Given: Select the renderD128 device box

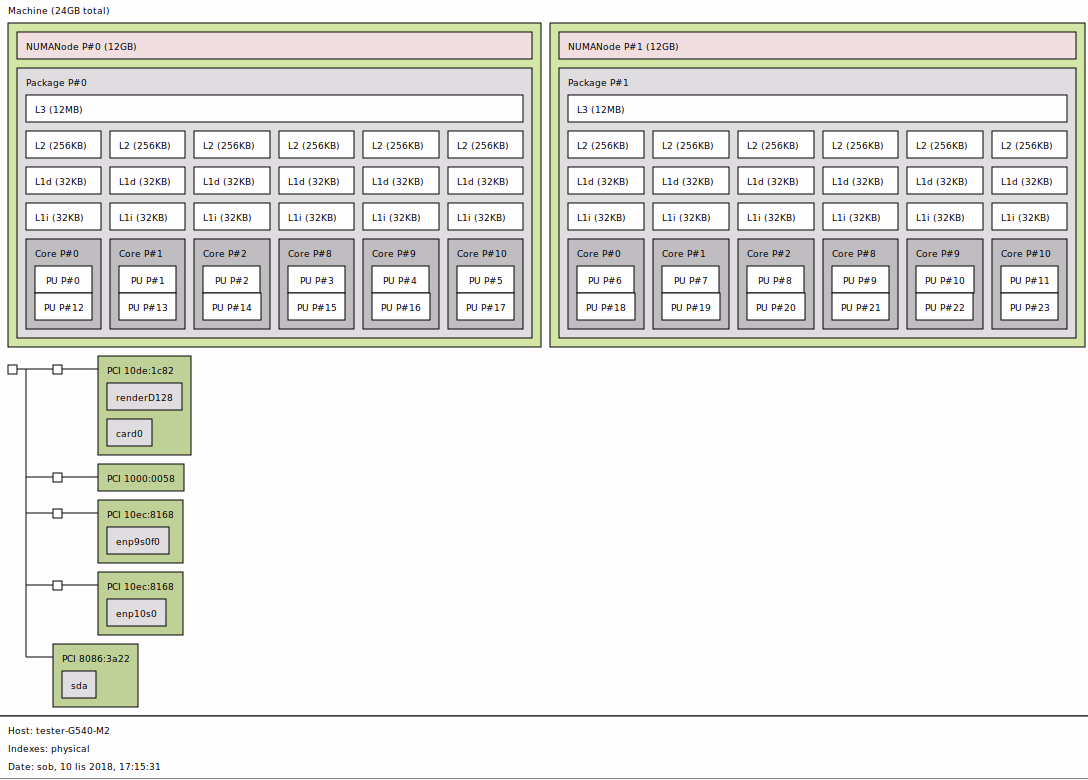Looking at the screenshot, I should point(144,397).
